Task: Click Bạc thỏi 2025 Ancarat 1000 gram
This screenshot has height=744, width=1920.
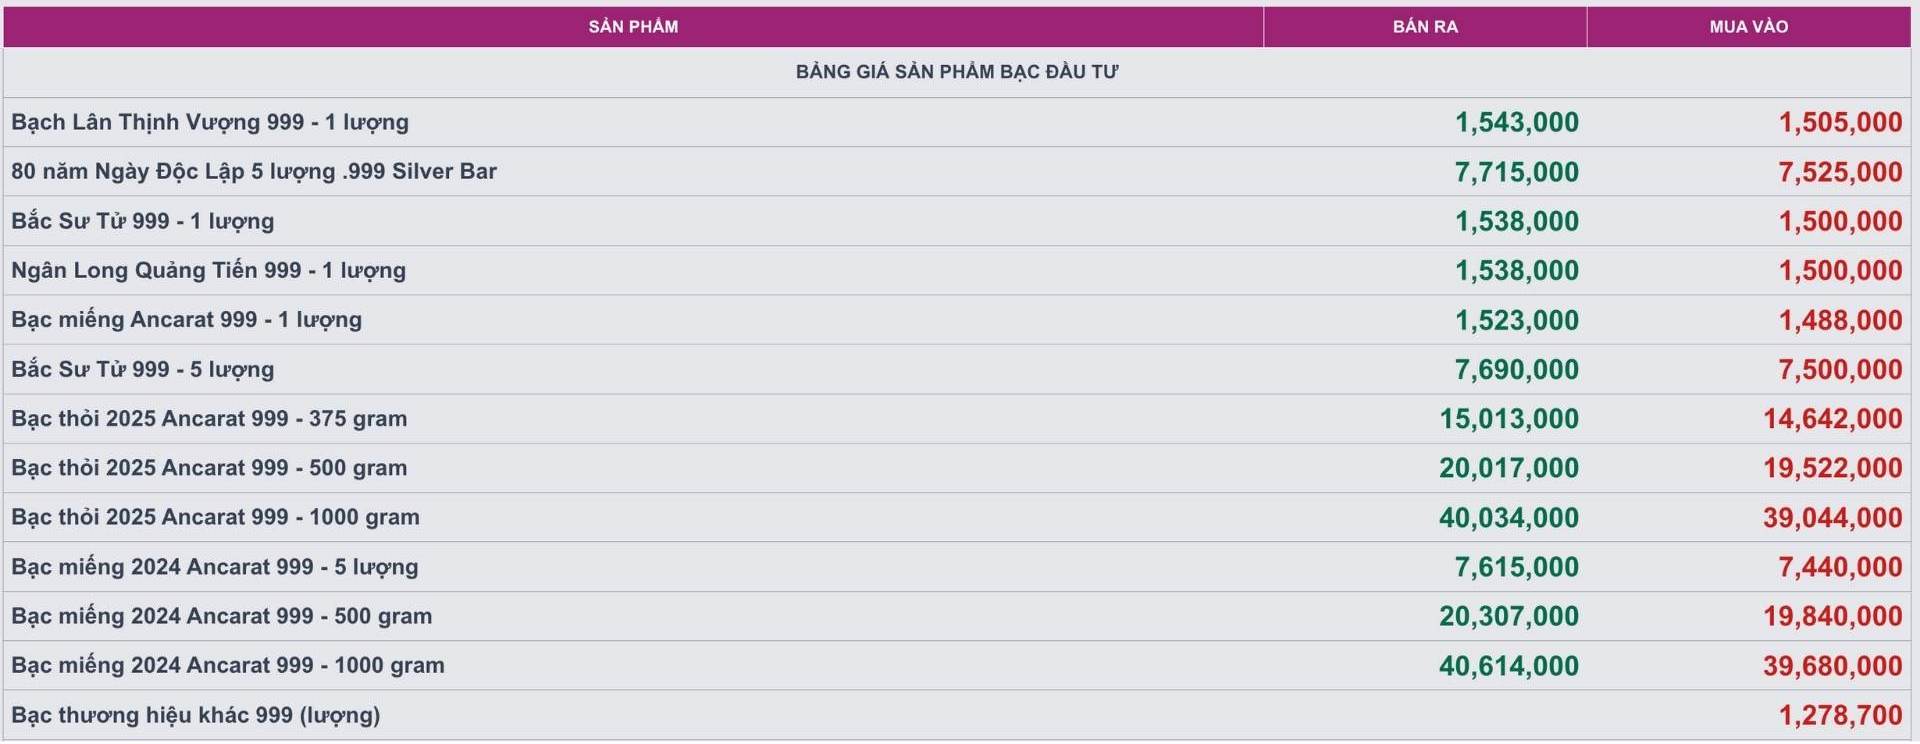Action: (x=215, y=517)
